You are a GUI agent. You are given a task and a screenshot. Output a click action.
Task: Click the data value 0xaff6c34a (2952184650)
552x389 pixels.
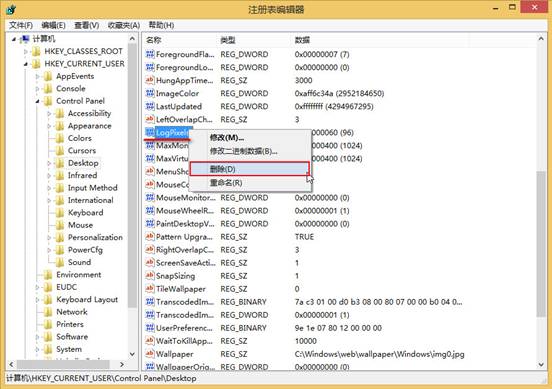[x=339, y=93]
